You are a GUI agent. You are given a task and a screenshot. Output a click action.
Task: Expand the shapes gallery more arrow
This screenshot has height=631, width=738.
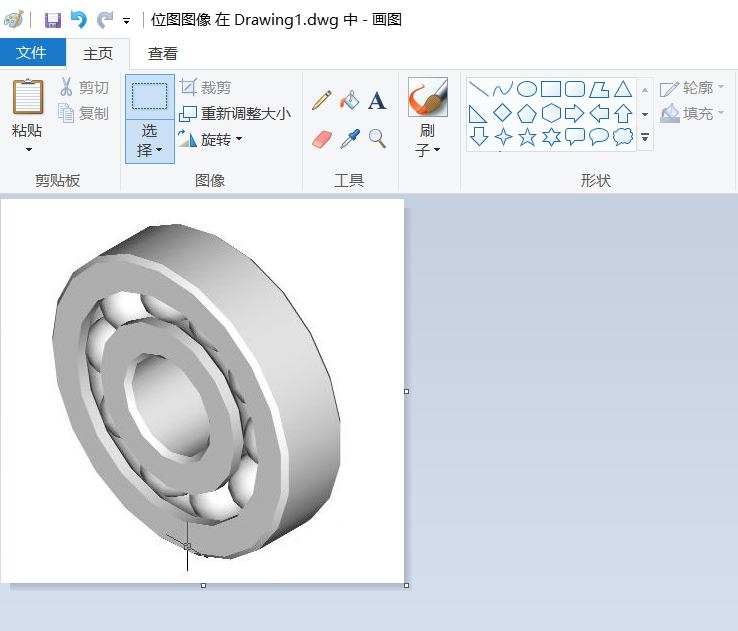click(x=645, y=137)
